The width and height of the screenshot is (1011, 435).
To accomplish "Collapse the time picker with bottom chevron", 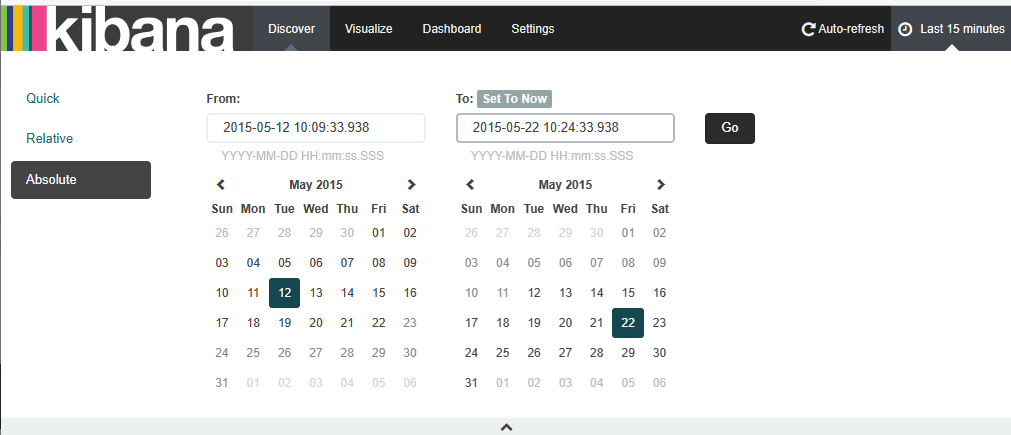I will [507, 427].
